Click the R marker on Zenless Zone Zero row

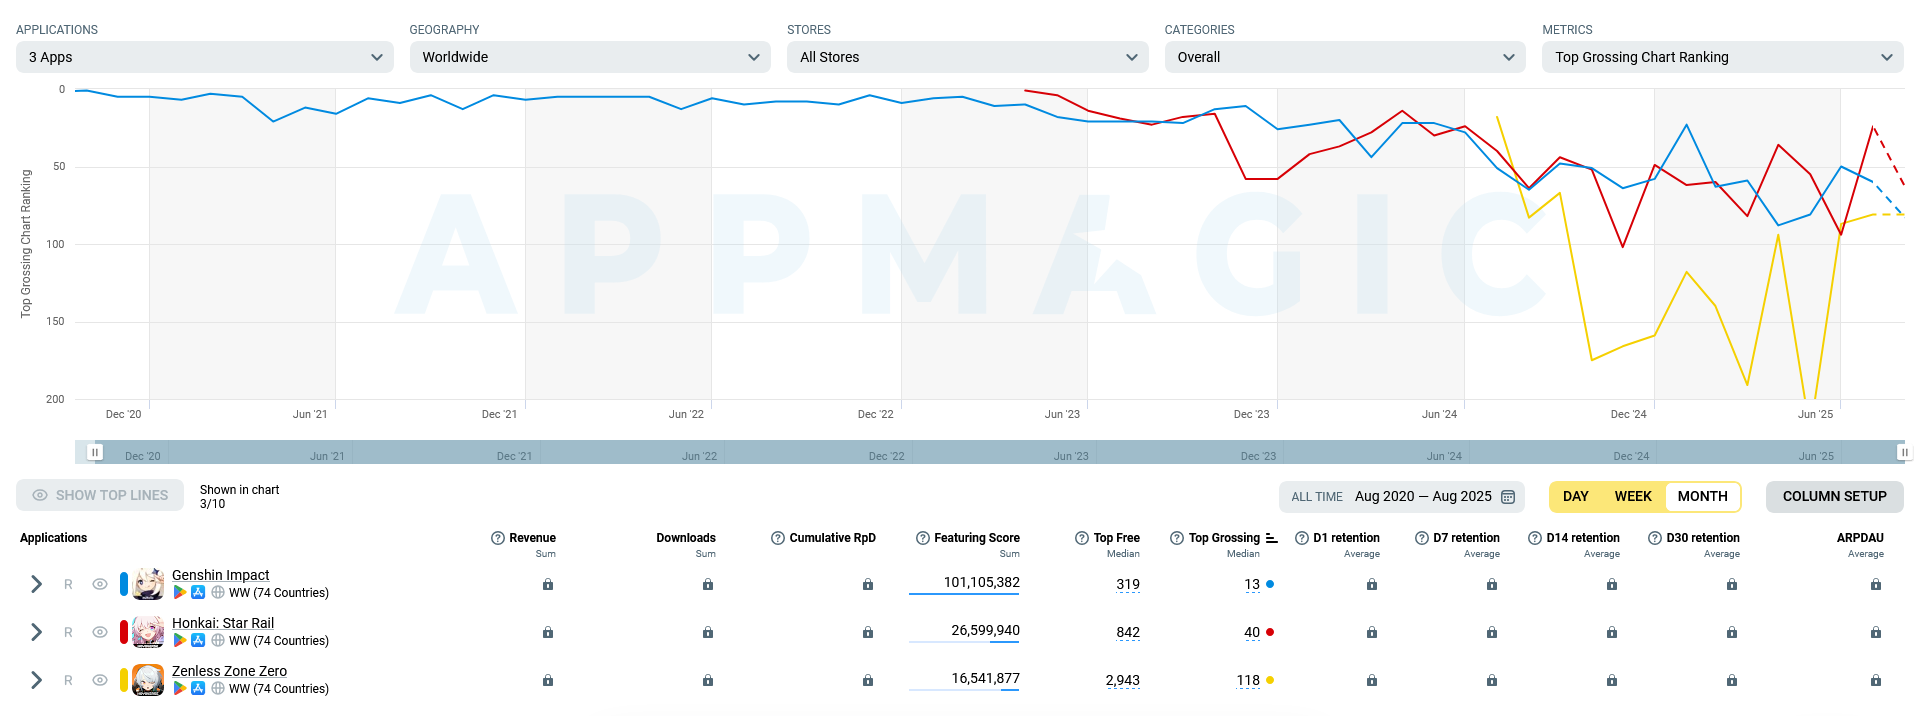68,680
